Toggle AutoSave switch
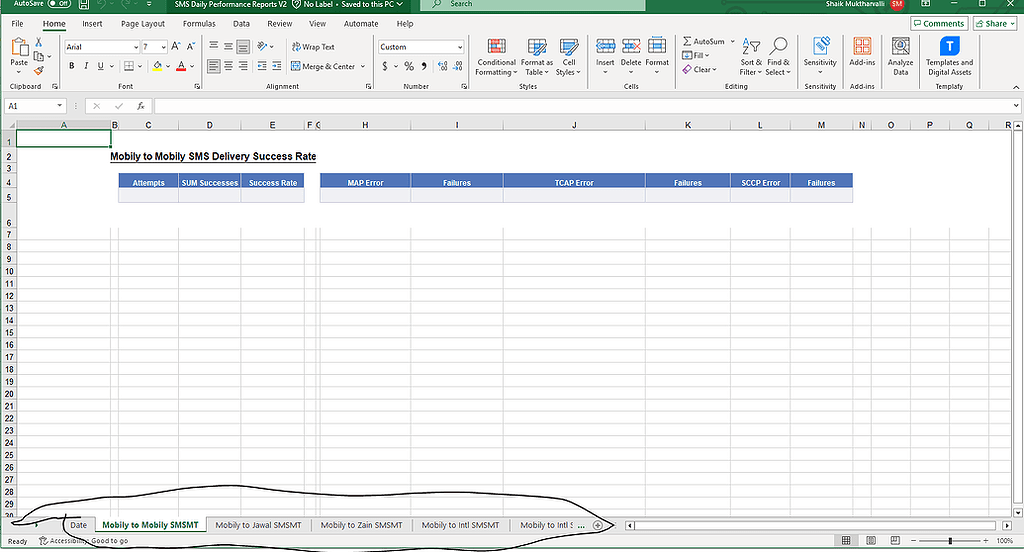The height and width of the screenshot is (552, 1024). pyautogui.click(x=59, y=4)
